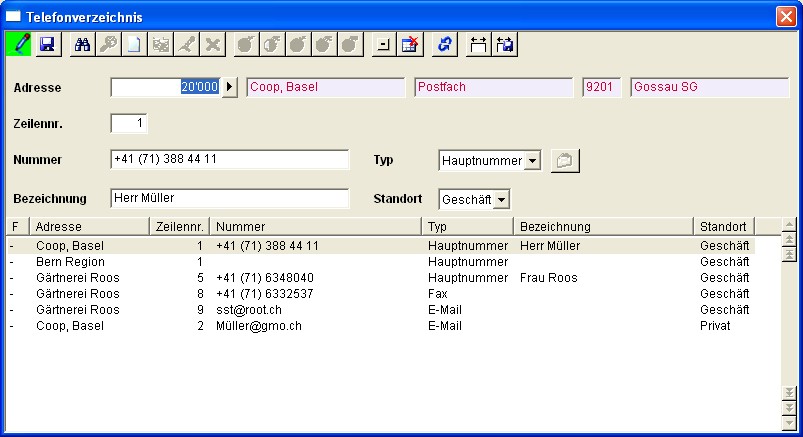The height and width of the screenshot is (437, 803).
Task: Create a new record with the blank page icon
Action: pos(134,44)
